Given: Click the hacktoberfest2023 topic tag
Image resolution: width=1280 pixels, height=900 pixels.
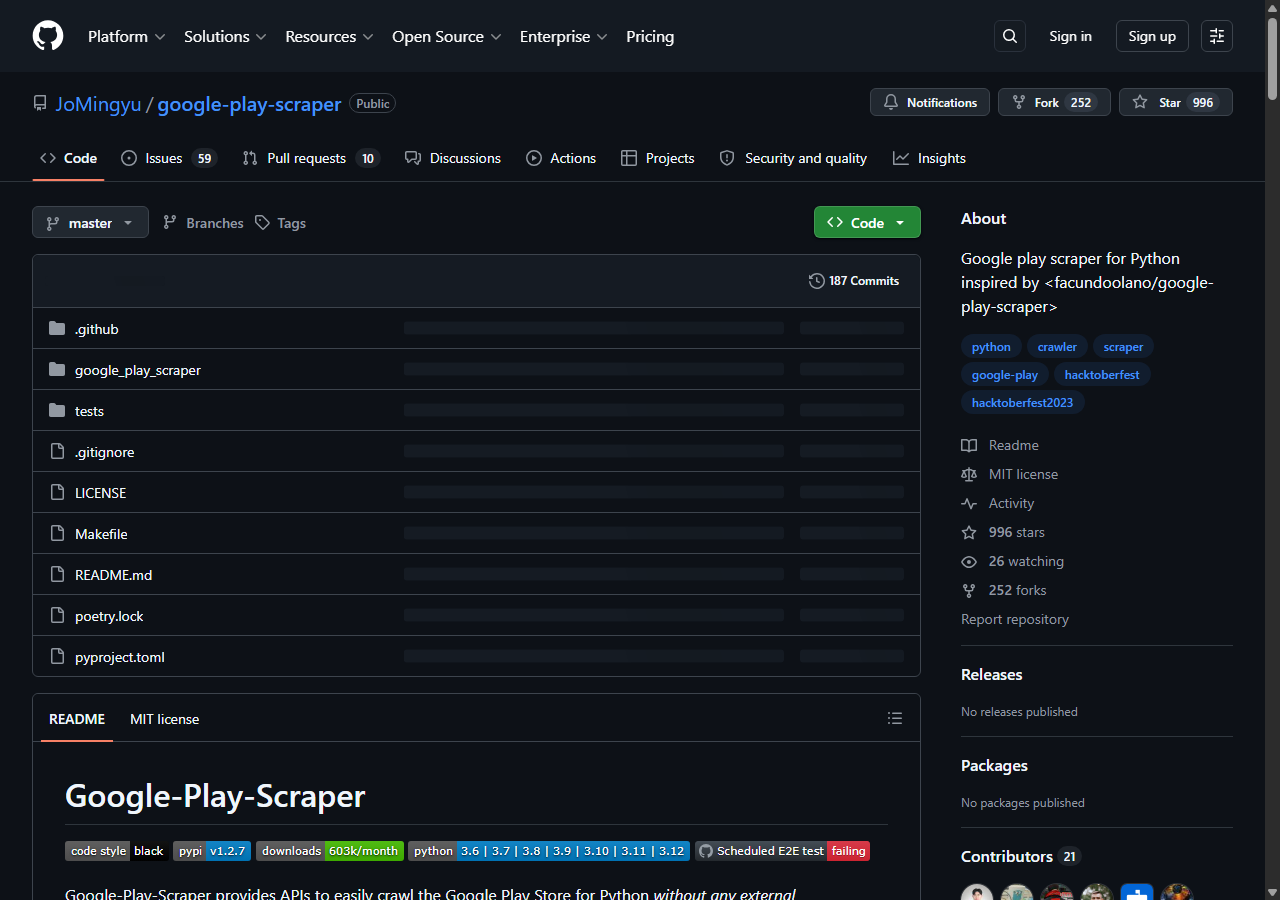Looking at the screenshot, I should (1022, 403).
